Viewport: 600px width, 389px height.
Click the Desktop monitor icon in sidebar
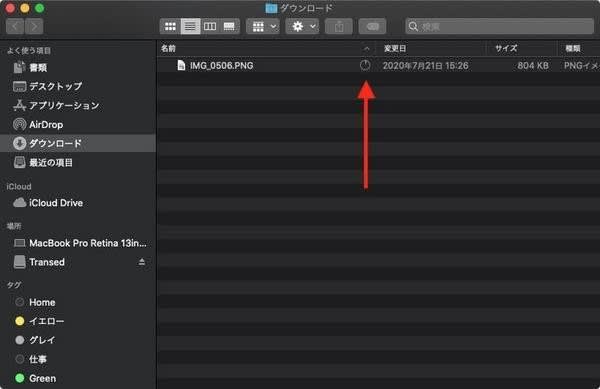pyautogui.click(x=20, y=86)
